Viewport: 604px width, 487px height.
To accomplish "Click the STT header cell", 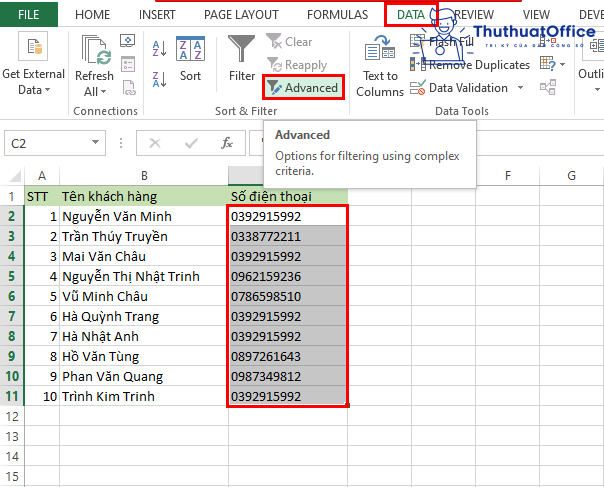I will [x=42, y=196].
